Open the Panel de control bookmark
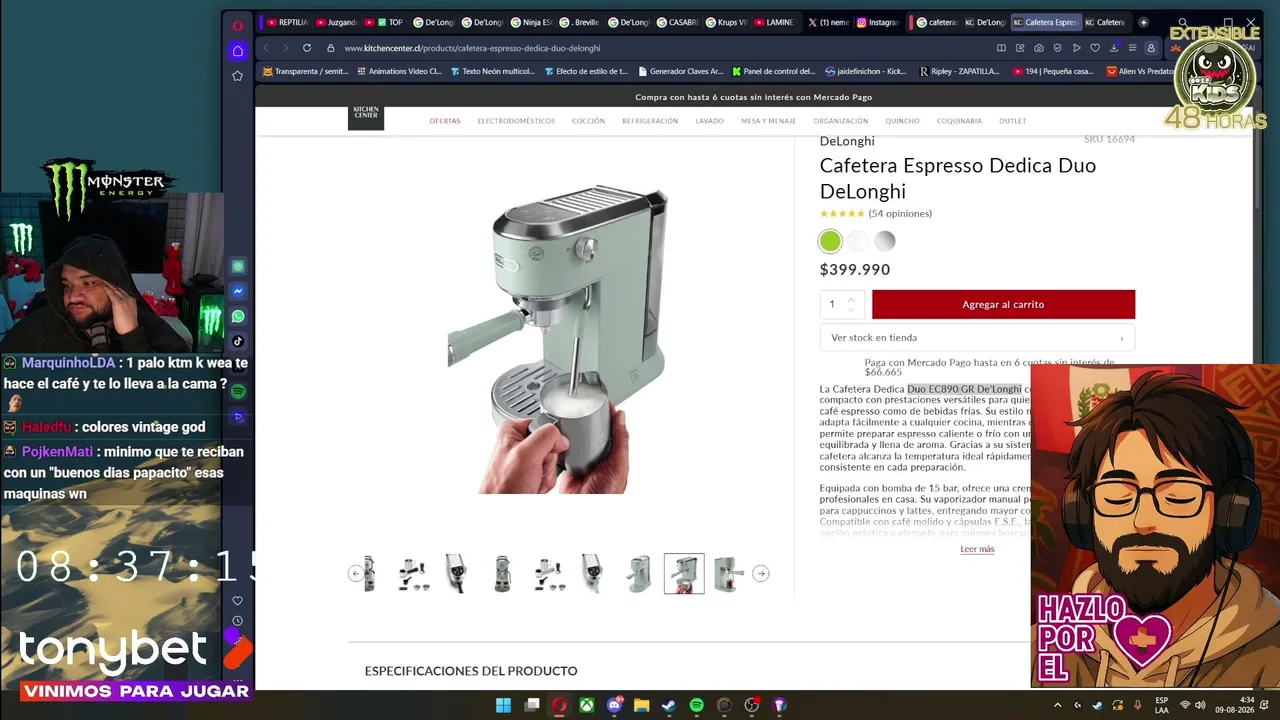Screen dimensions: 1280x720 pos(774,72)
